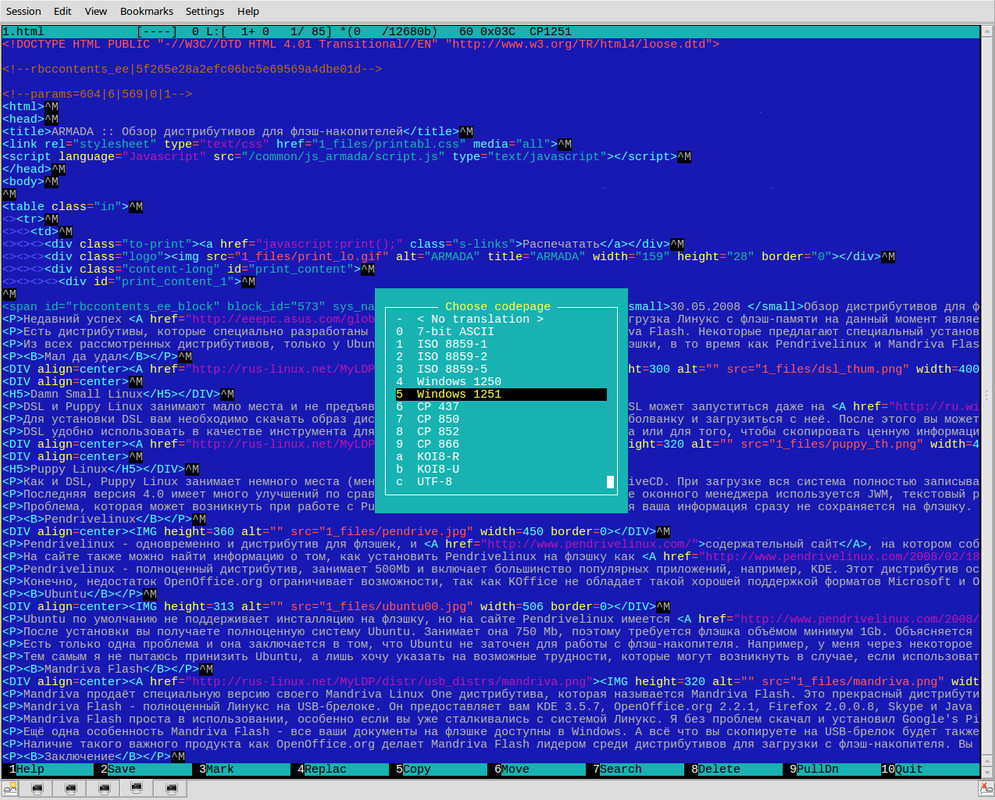Switch to the last terminal session tab
The image size is (995, 800).
point(171,789)
